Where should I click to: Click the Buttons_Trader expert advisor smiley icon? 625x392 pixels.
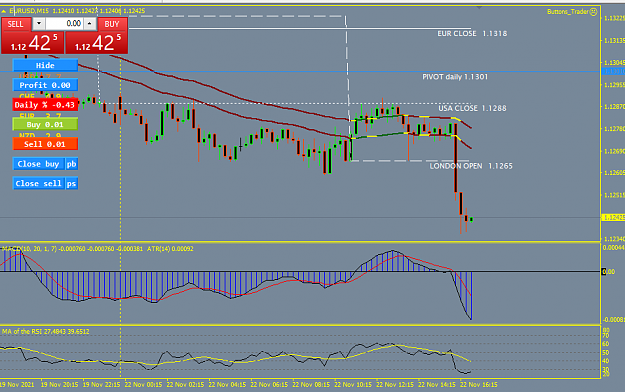[x=594, y=12]
